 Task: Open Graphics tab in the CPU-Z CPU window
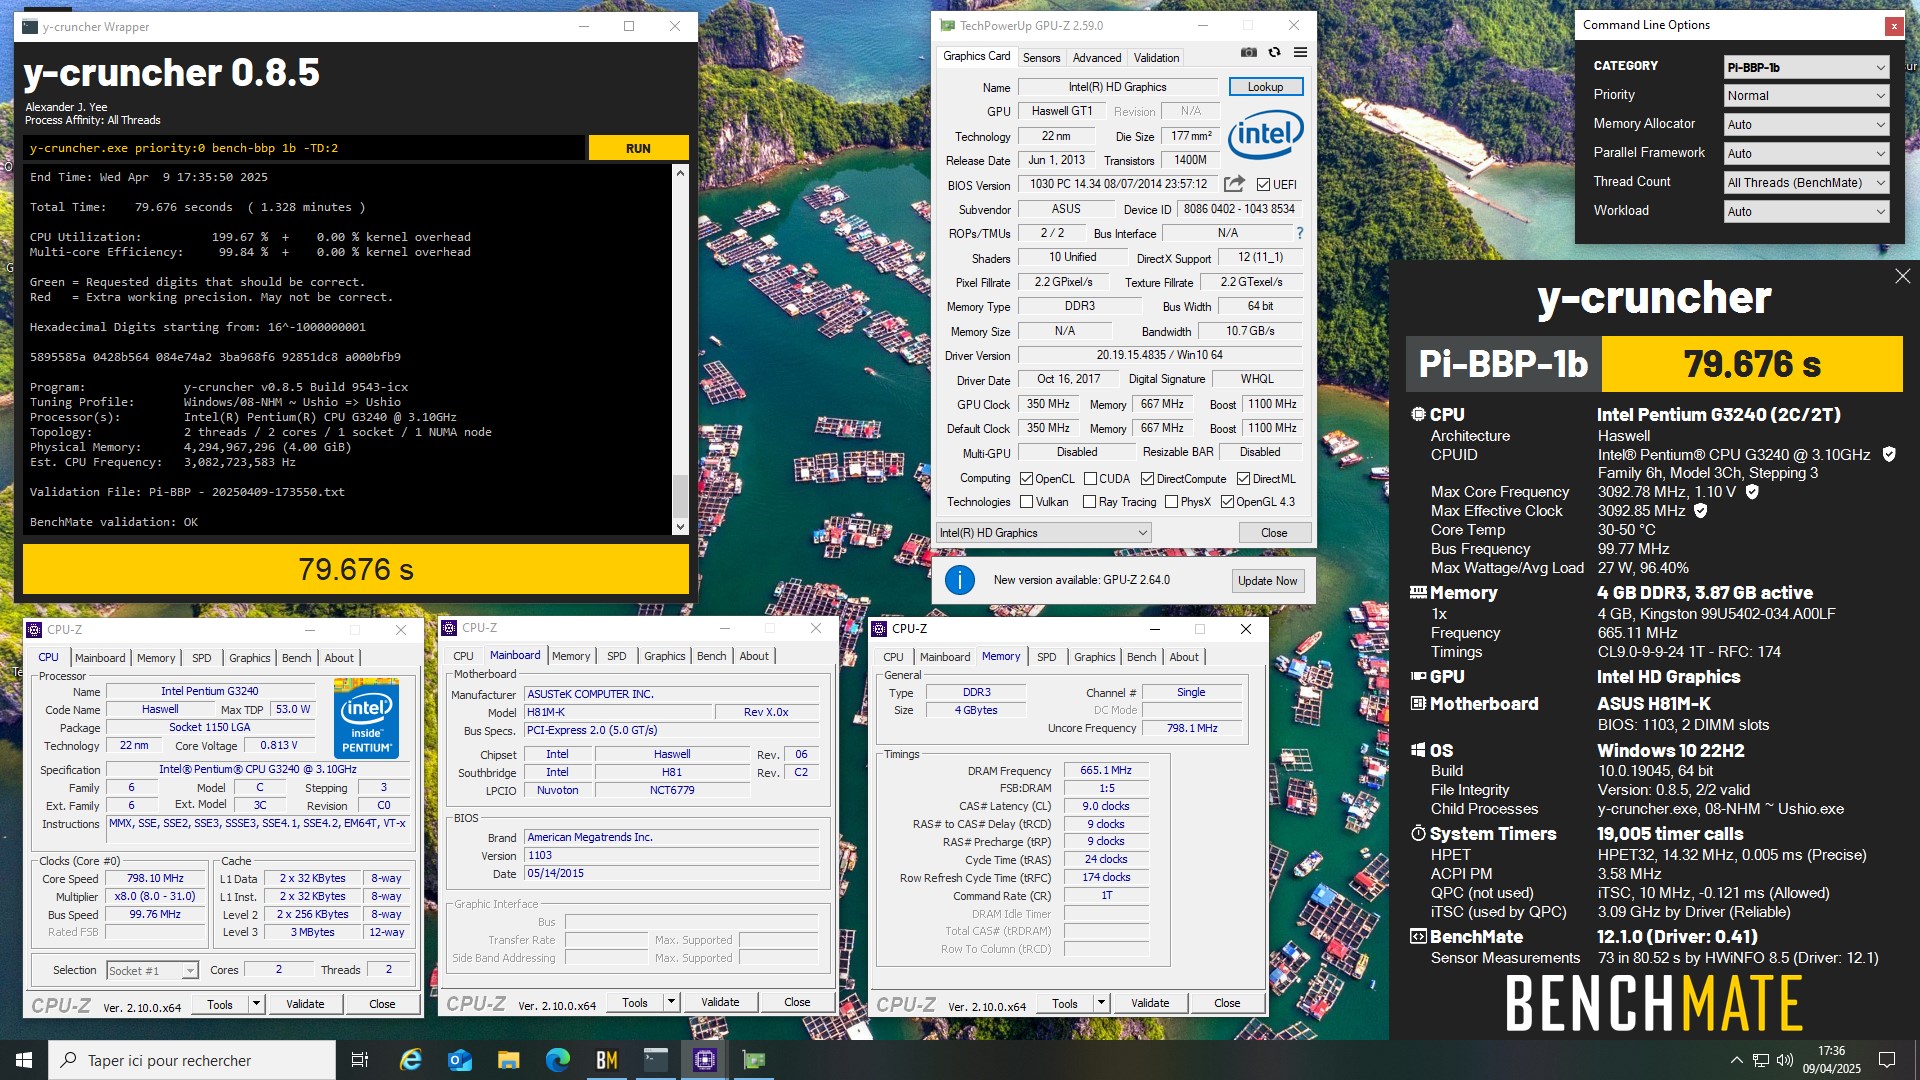tap(249, 658)
